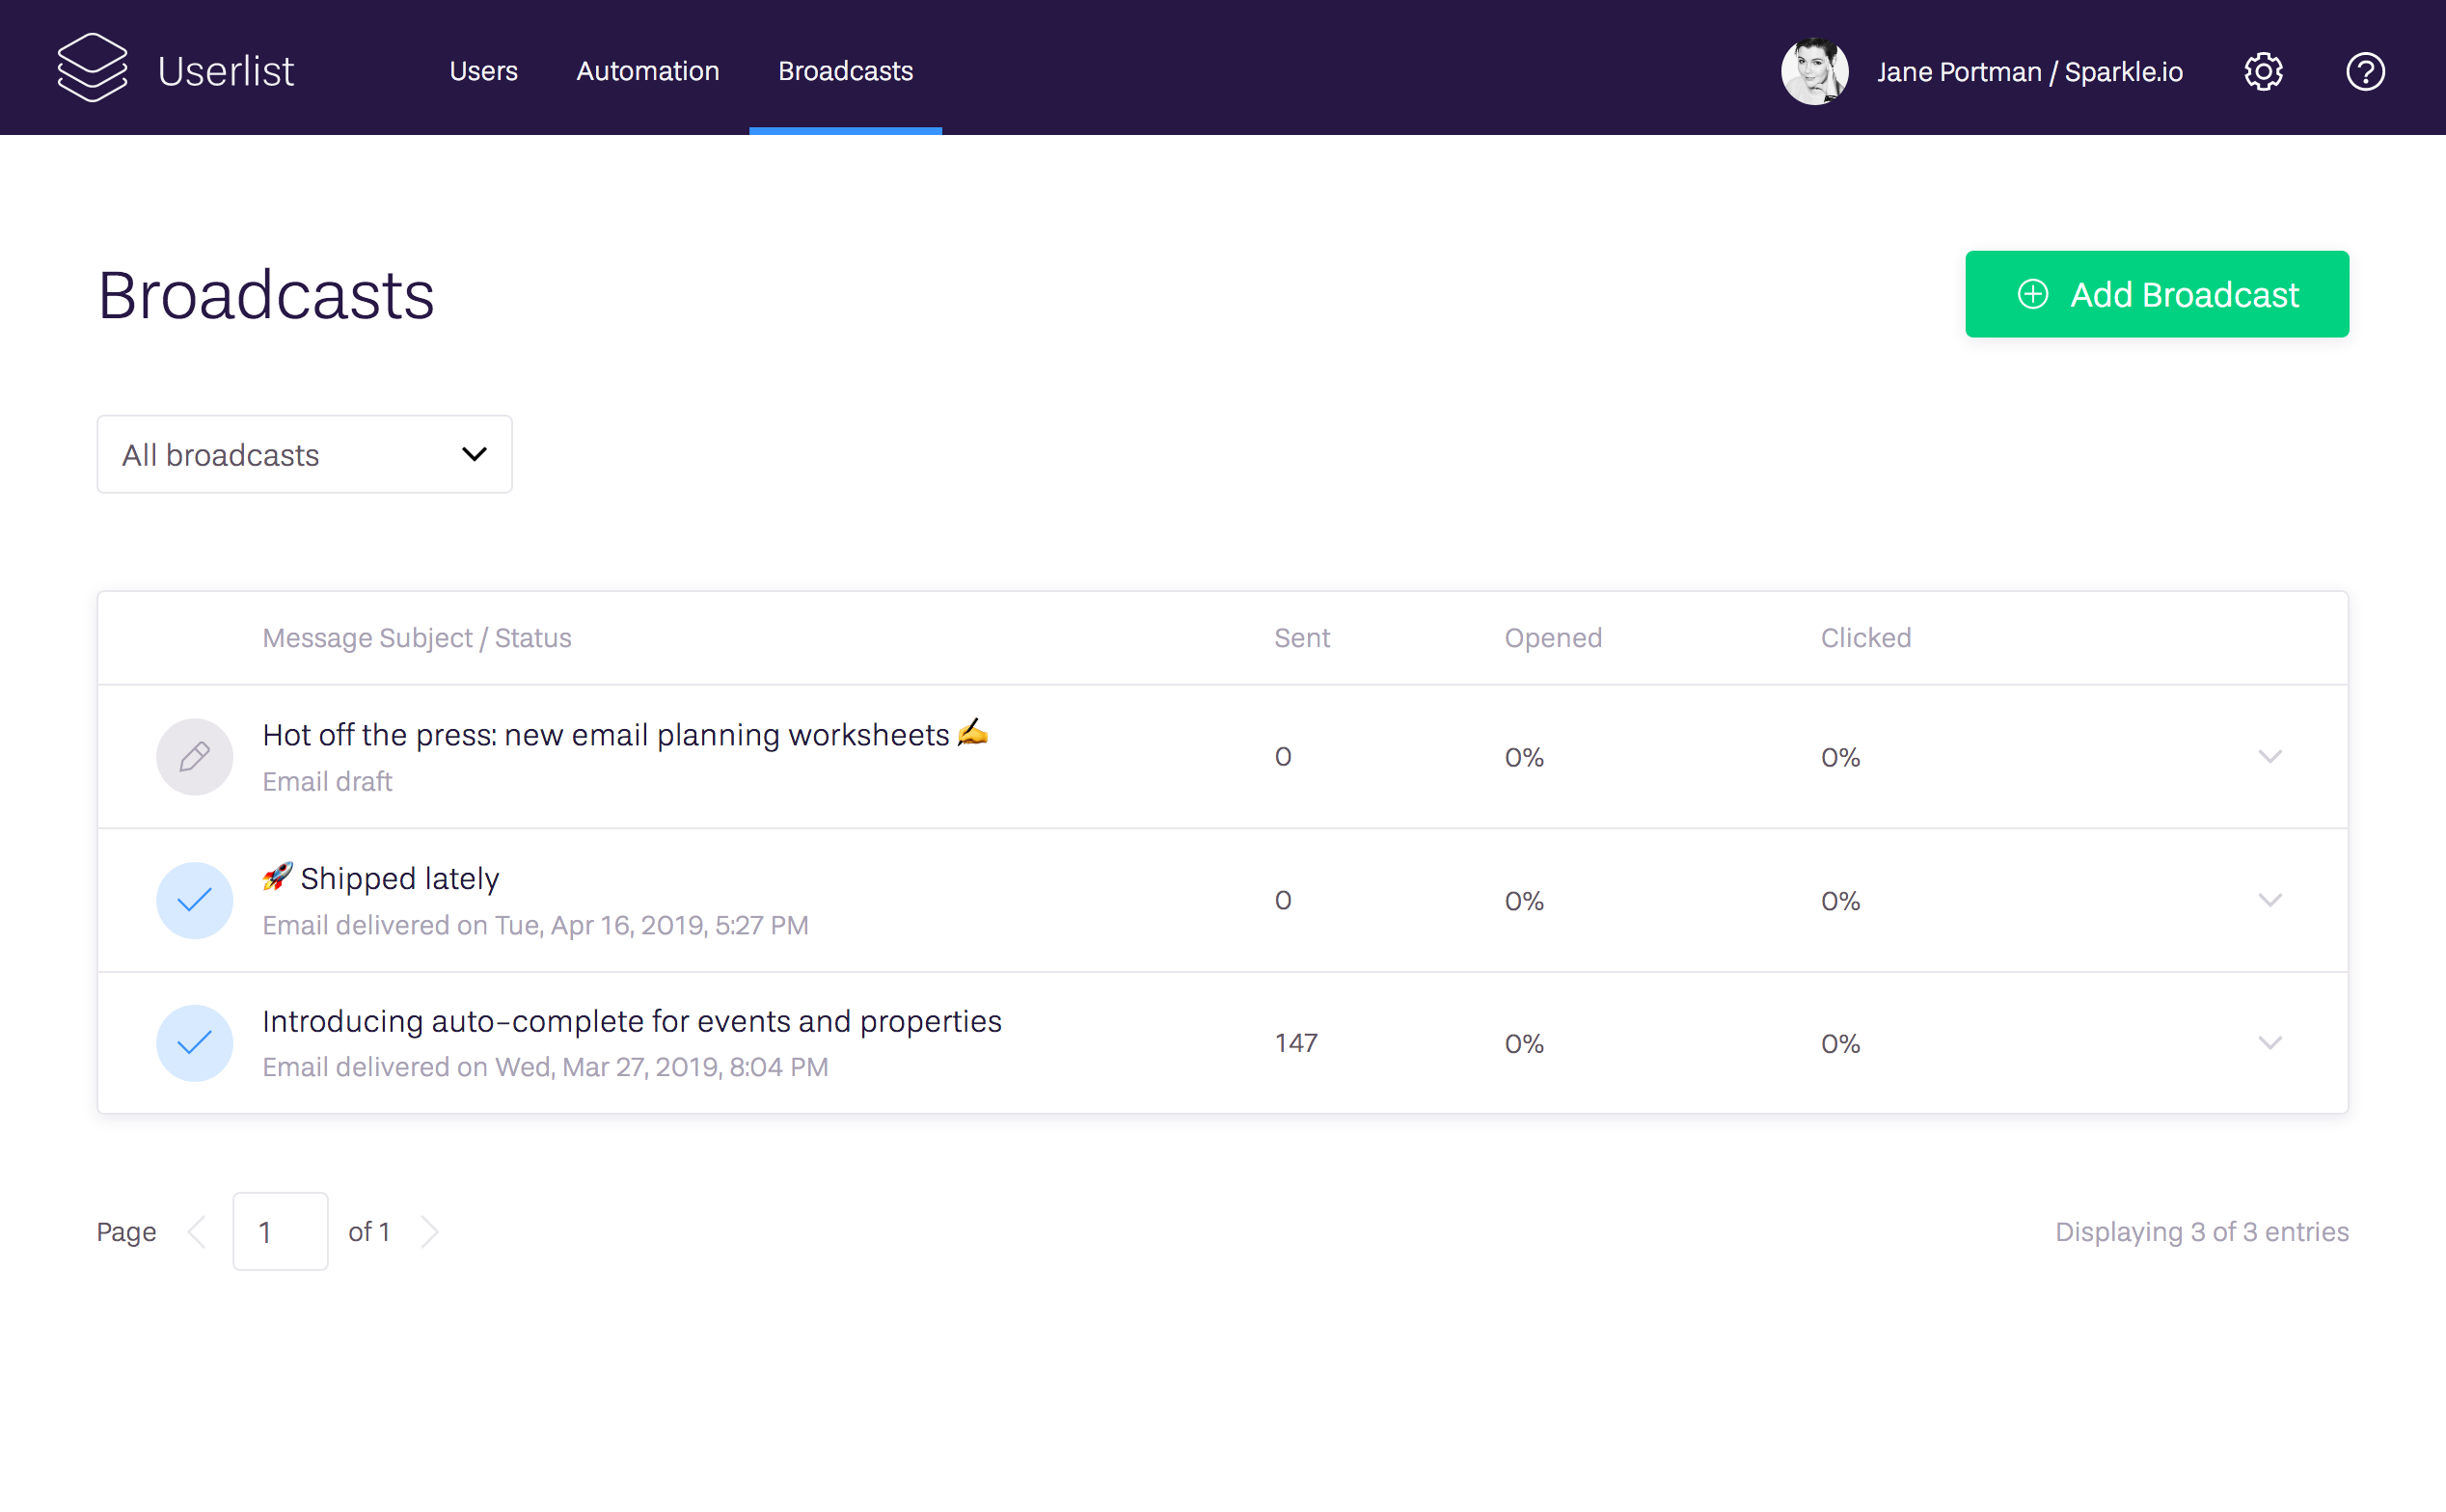
Task: Expand the Shipped lately row chevron
Action: pos(2270,900)
